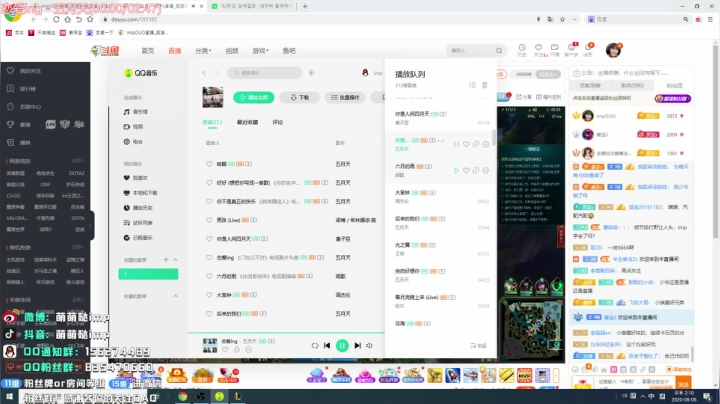Share 六月的雨 link icon in queue
720x404 pixels.
tap(476, 170)
